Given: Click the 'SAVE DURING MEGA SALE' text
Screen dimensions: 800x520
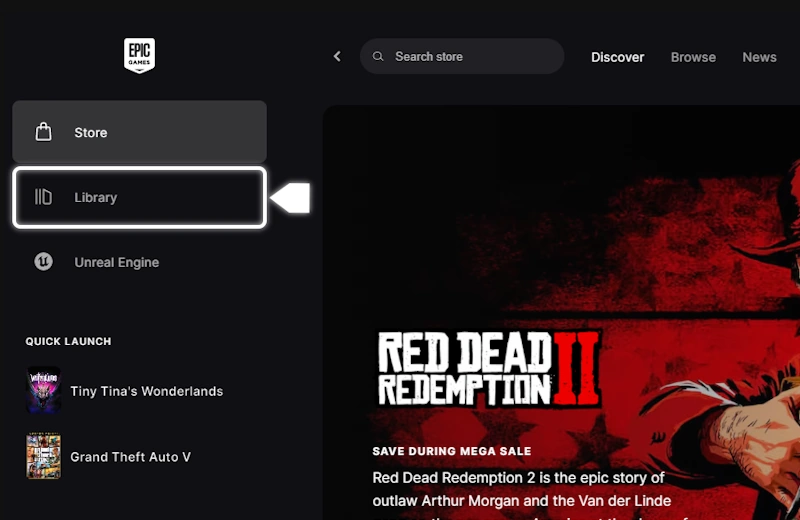Looking at the screenshot, I should pyautogui.click(x=452, y=451).
